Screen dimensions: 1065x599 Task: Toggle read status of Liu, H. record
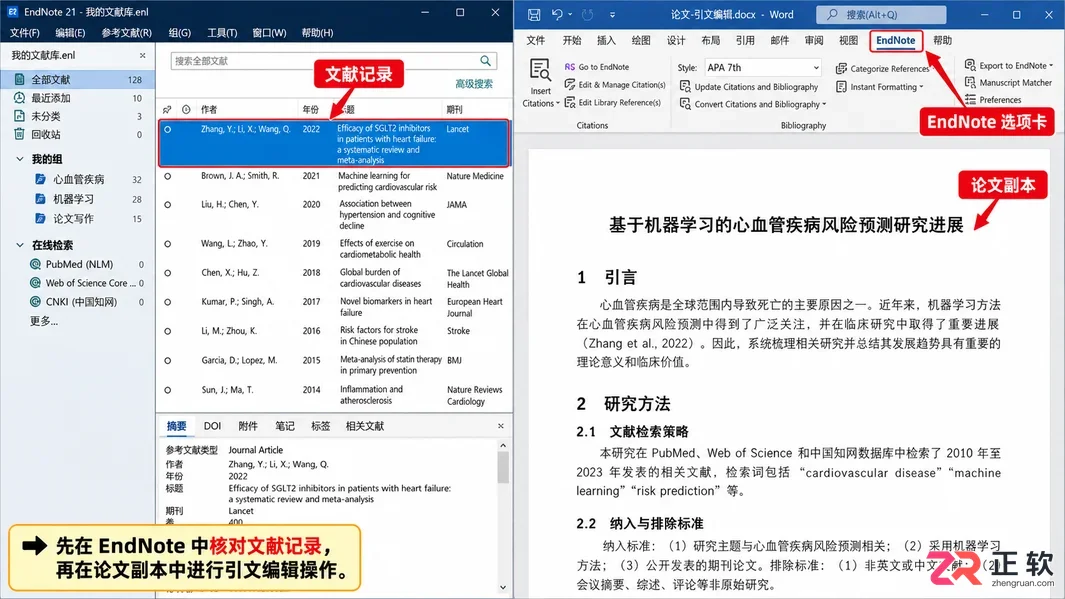(x=168, y=204)
